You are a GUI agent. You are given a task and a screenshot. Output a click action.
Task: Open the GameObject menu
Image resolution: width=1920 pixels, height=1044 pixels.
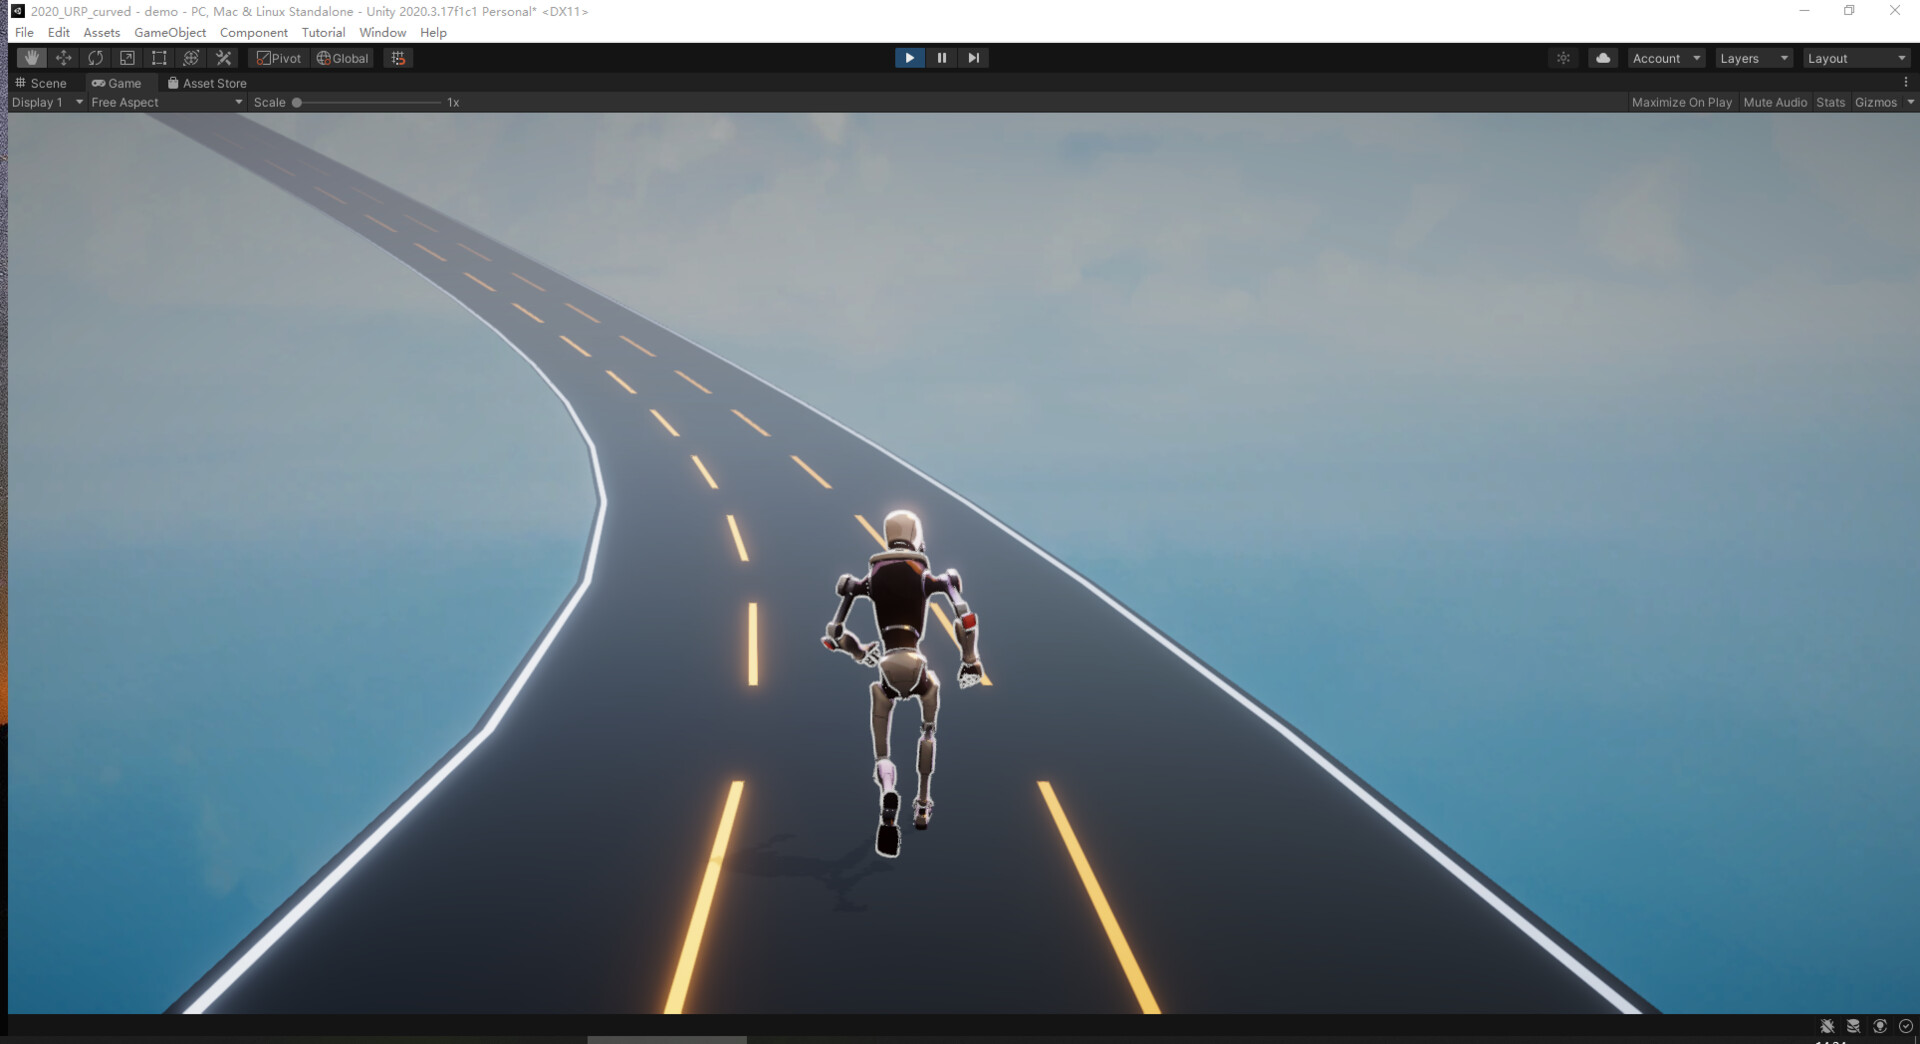pos(170,32)
